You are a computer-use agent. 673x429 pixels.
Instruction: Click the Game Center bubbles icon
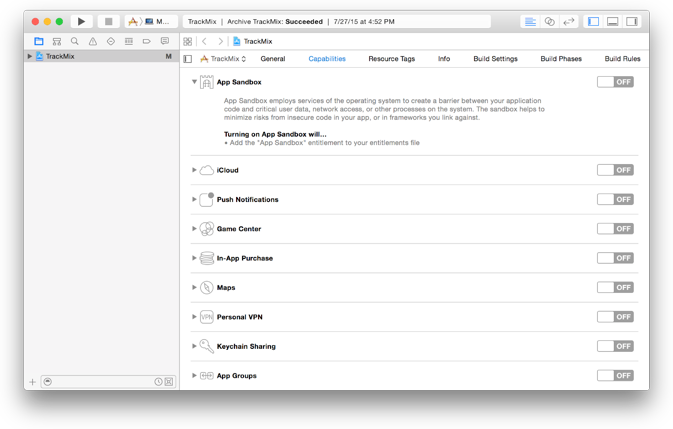click(x=206, y=229)
